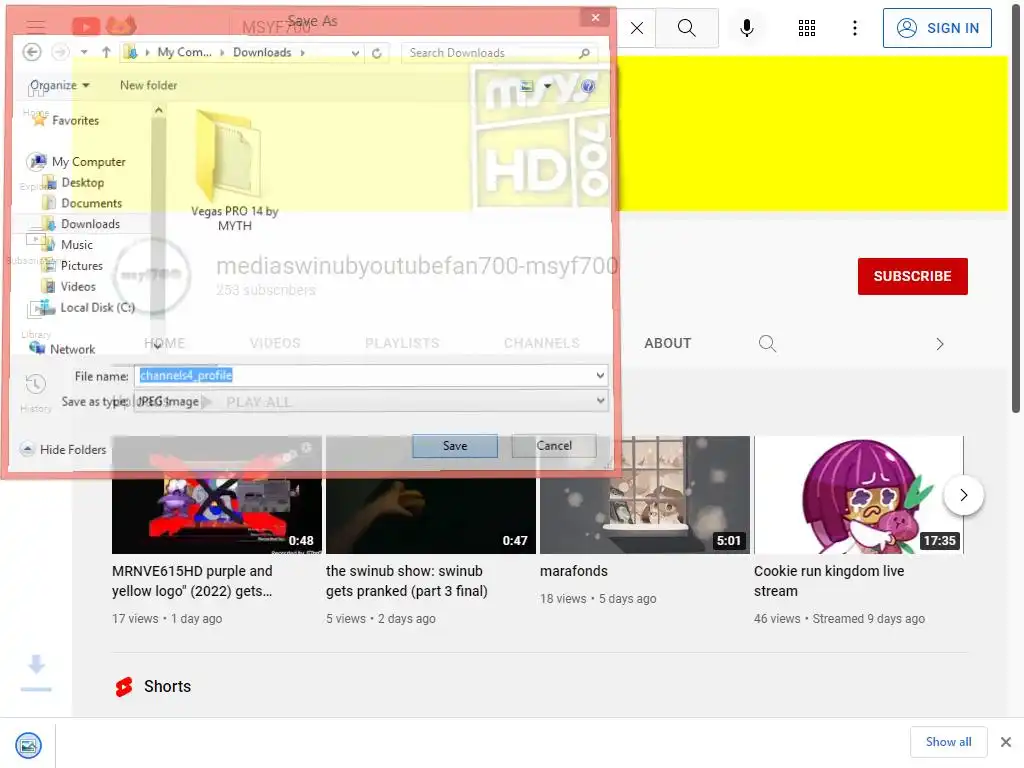Go up one folder level arrow
The height and width of the screenshot is (768, 1024).
[x=106, y=52]
